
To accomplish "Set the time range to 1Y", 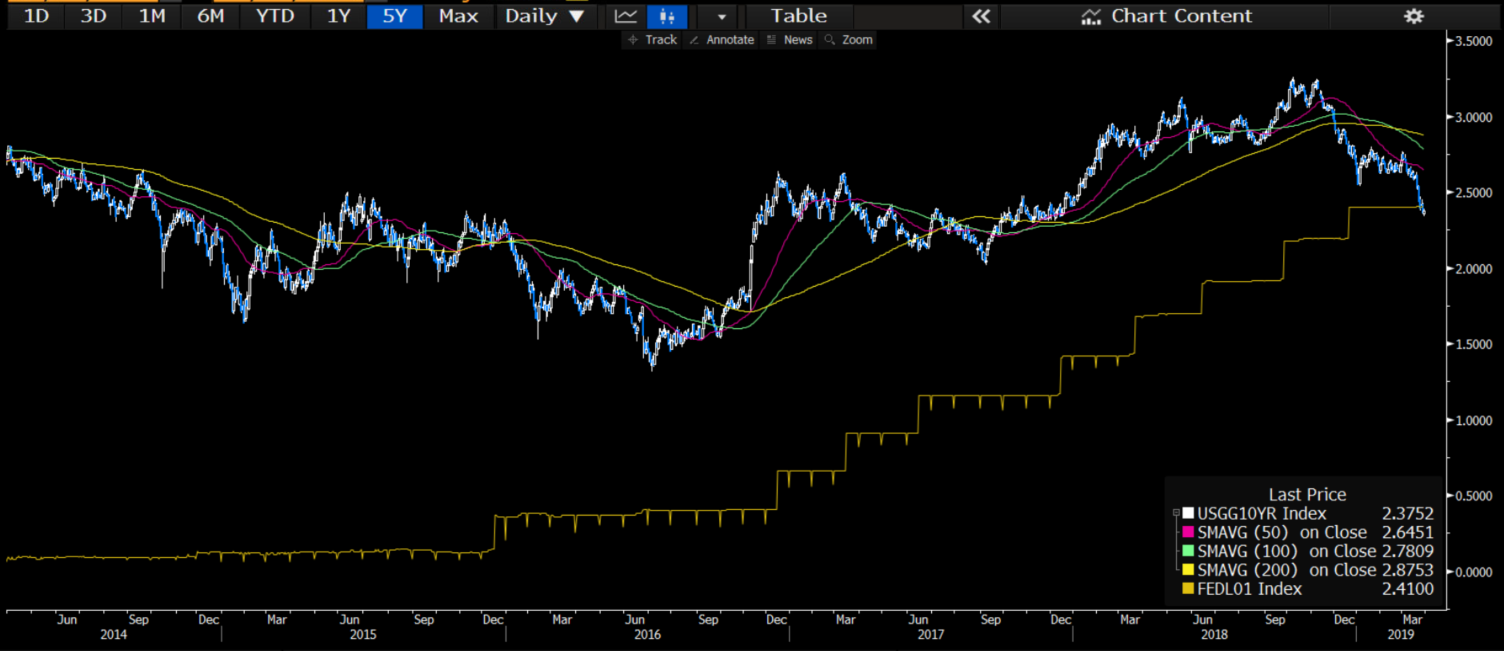I will (x=338, y=16).
